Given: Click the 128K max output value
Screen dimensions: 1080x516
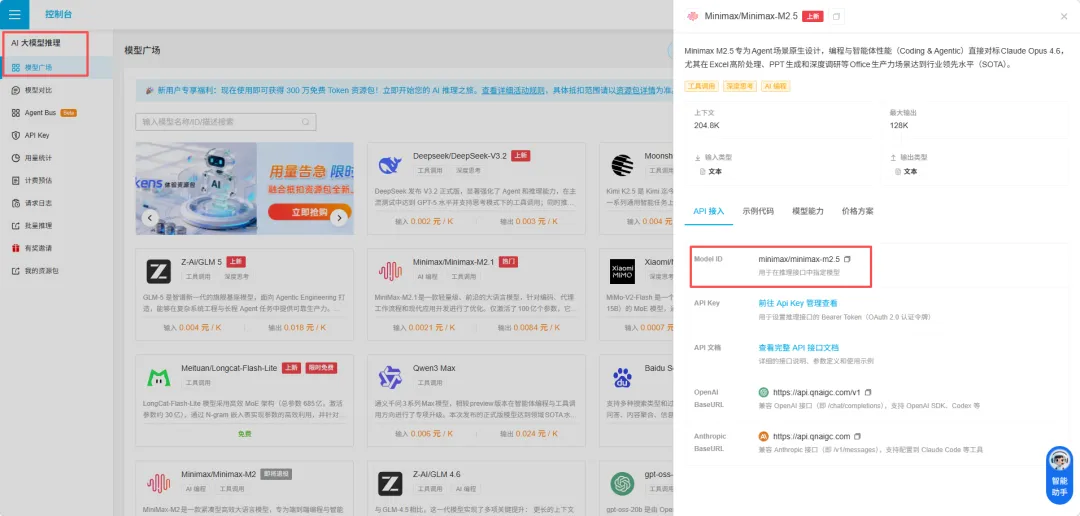Looking at the screenshot, I should (x=899, y=125).
